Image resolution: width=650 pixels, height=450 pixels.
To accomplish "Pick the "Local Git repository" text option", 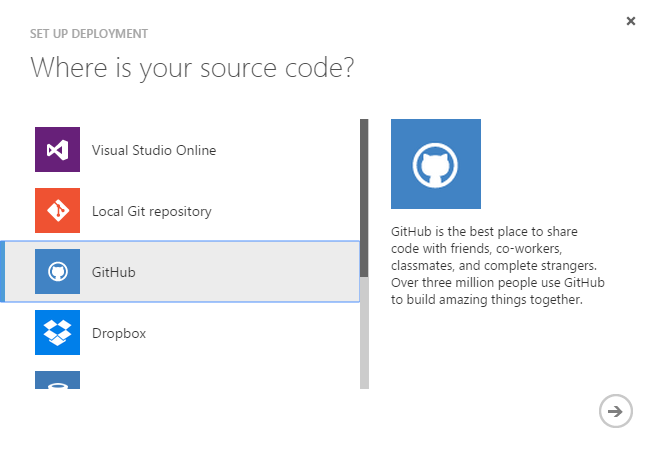I will point(152,212).
